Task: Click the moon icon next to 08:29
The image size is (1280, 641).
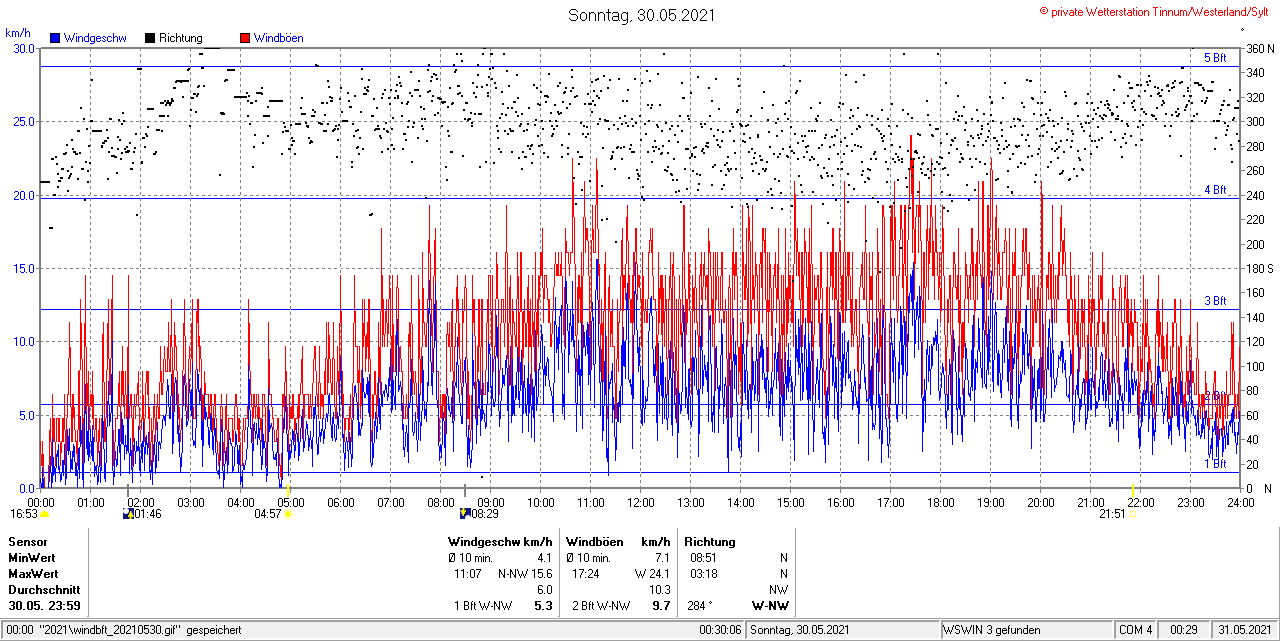Action: pos(465,514)
